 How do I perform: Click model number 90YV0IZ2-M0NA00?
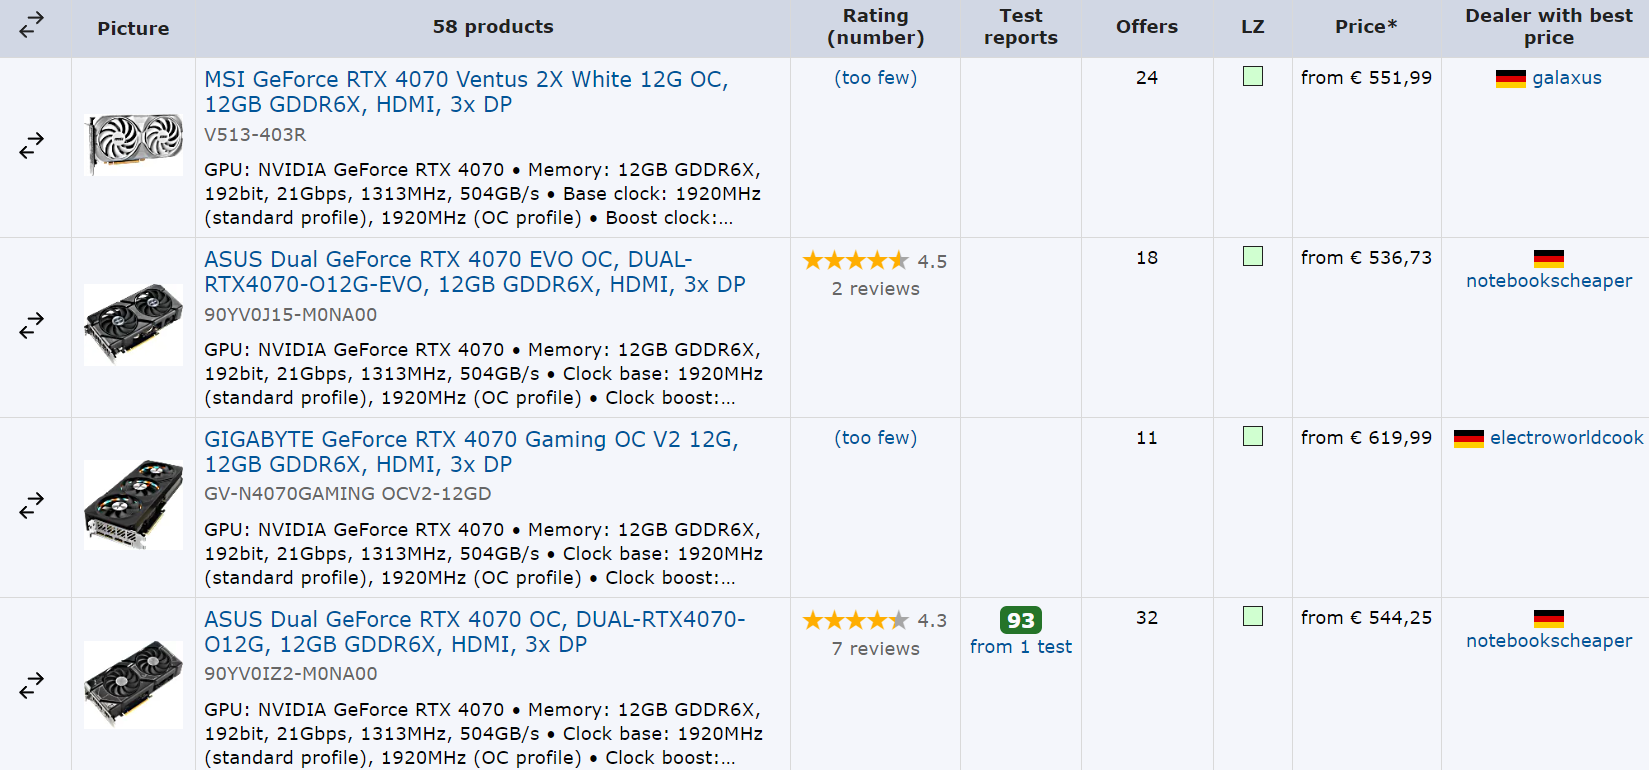(291, 674)
